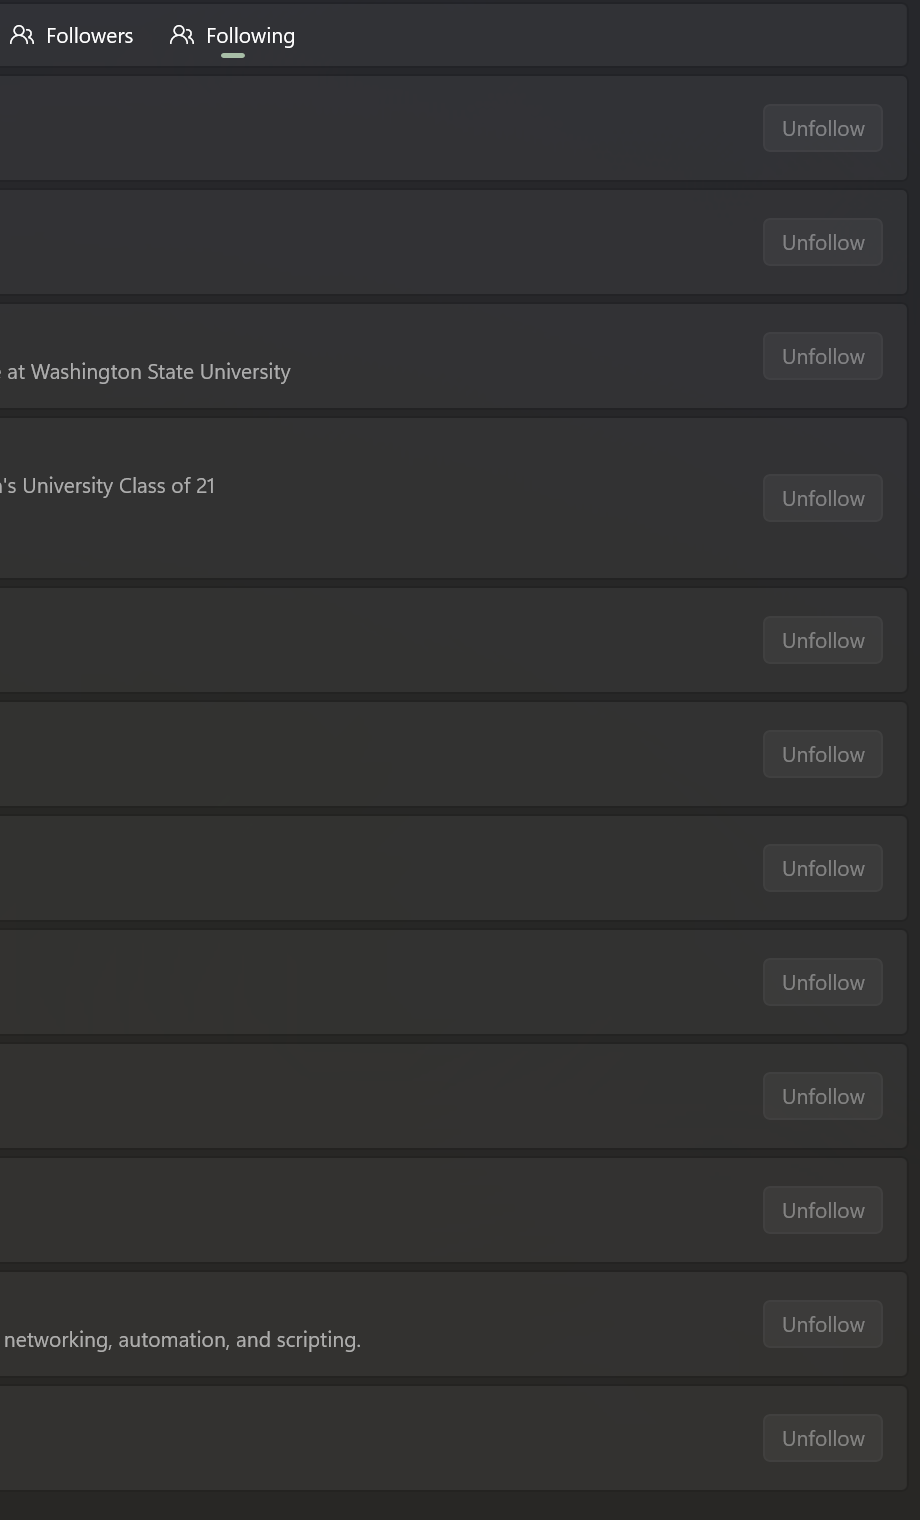Click Unfollow on the sixth listed user
Screen dimensions: 920x1520
click(x=822, y=754)
